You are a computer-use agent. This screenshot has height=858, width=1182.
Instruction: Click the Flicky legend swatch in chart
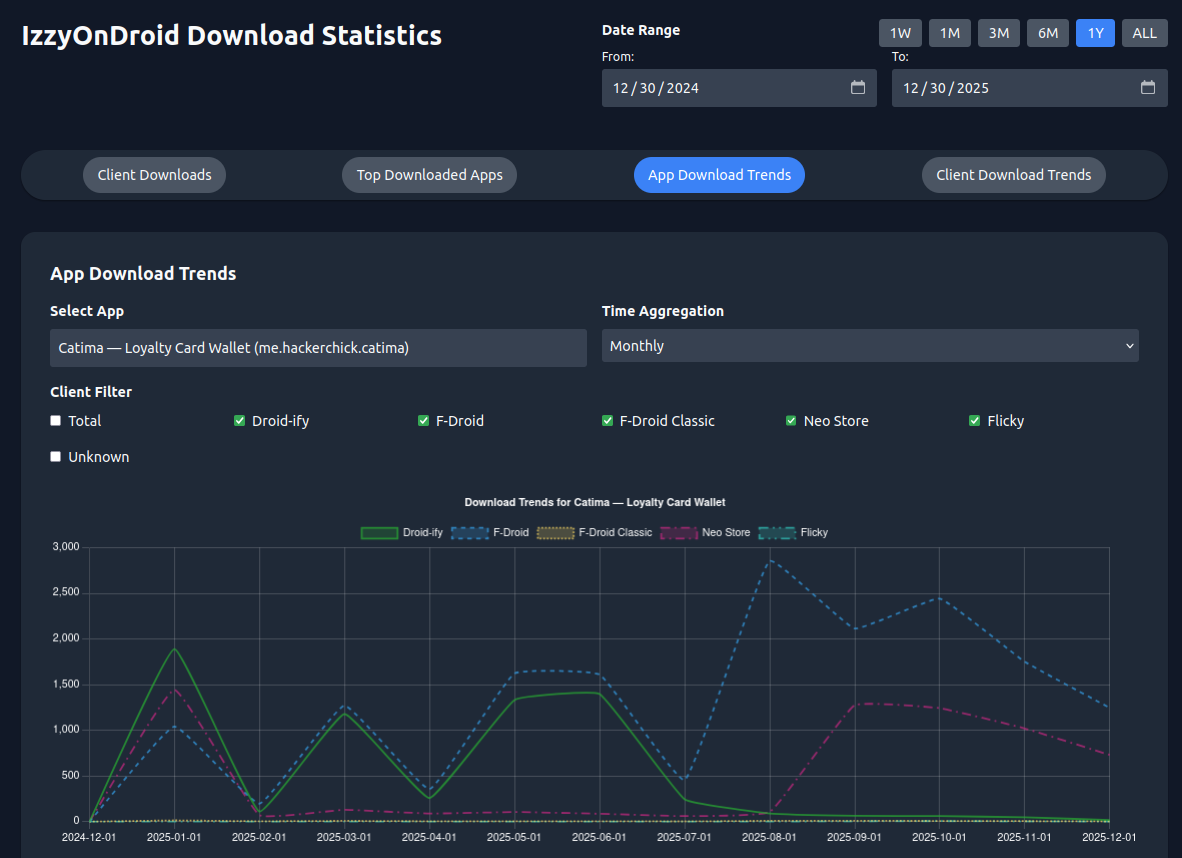[x=777, y=533]
